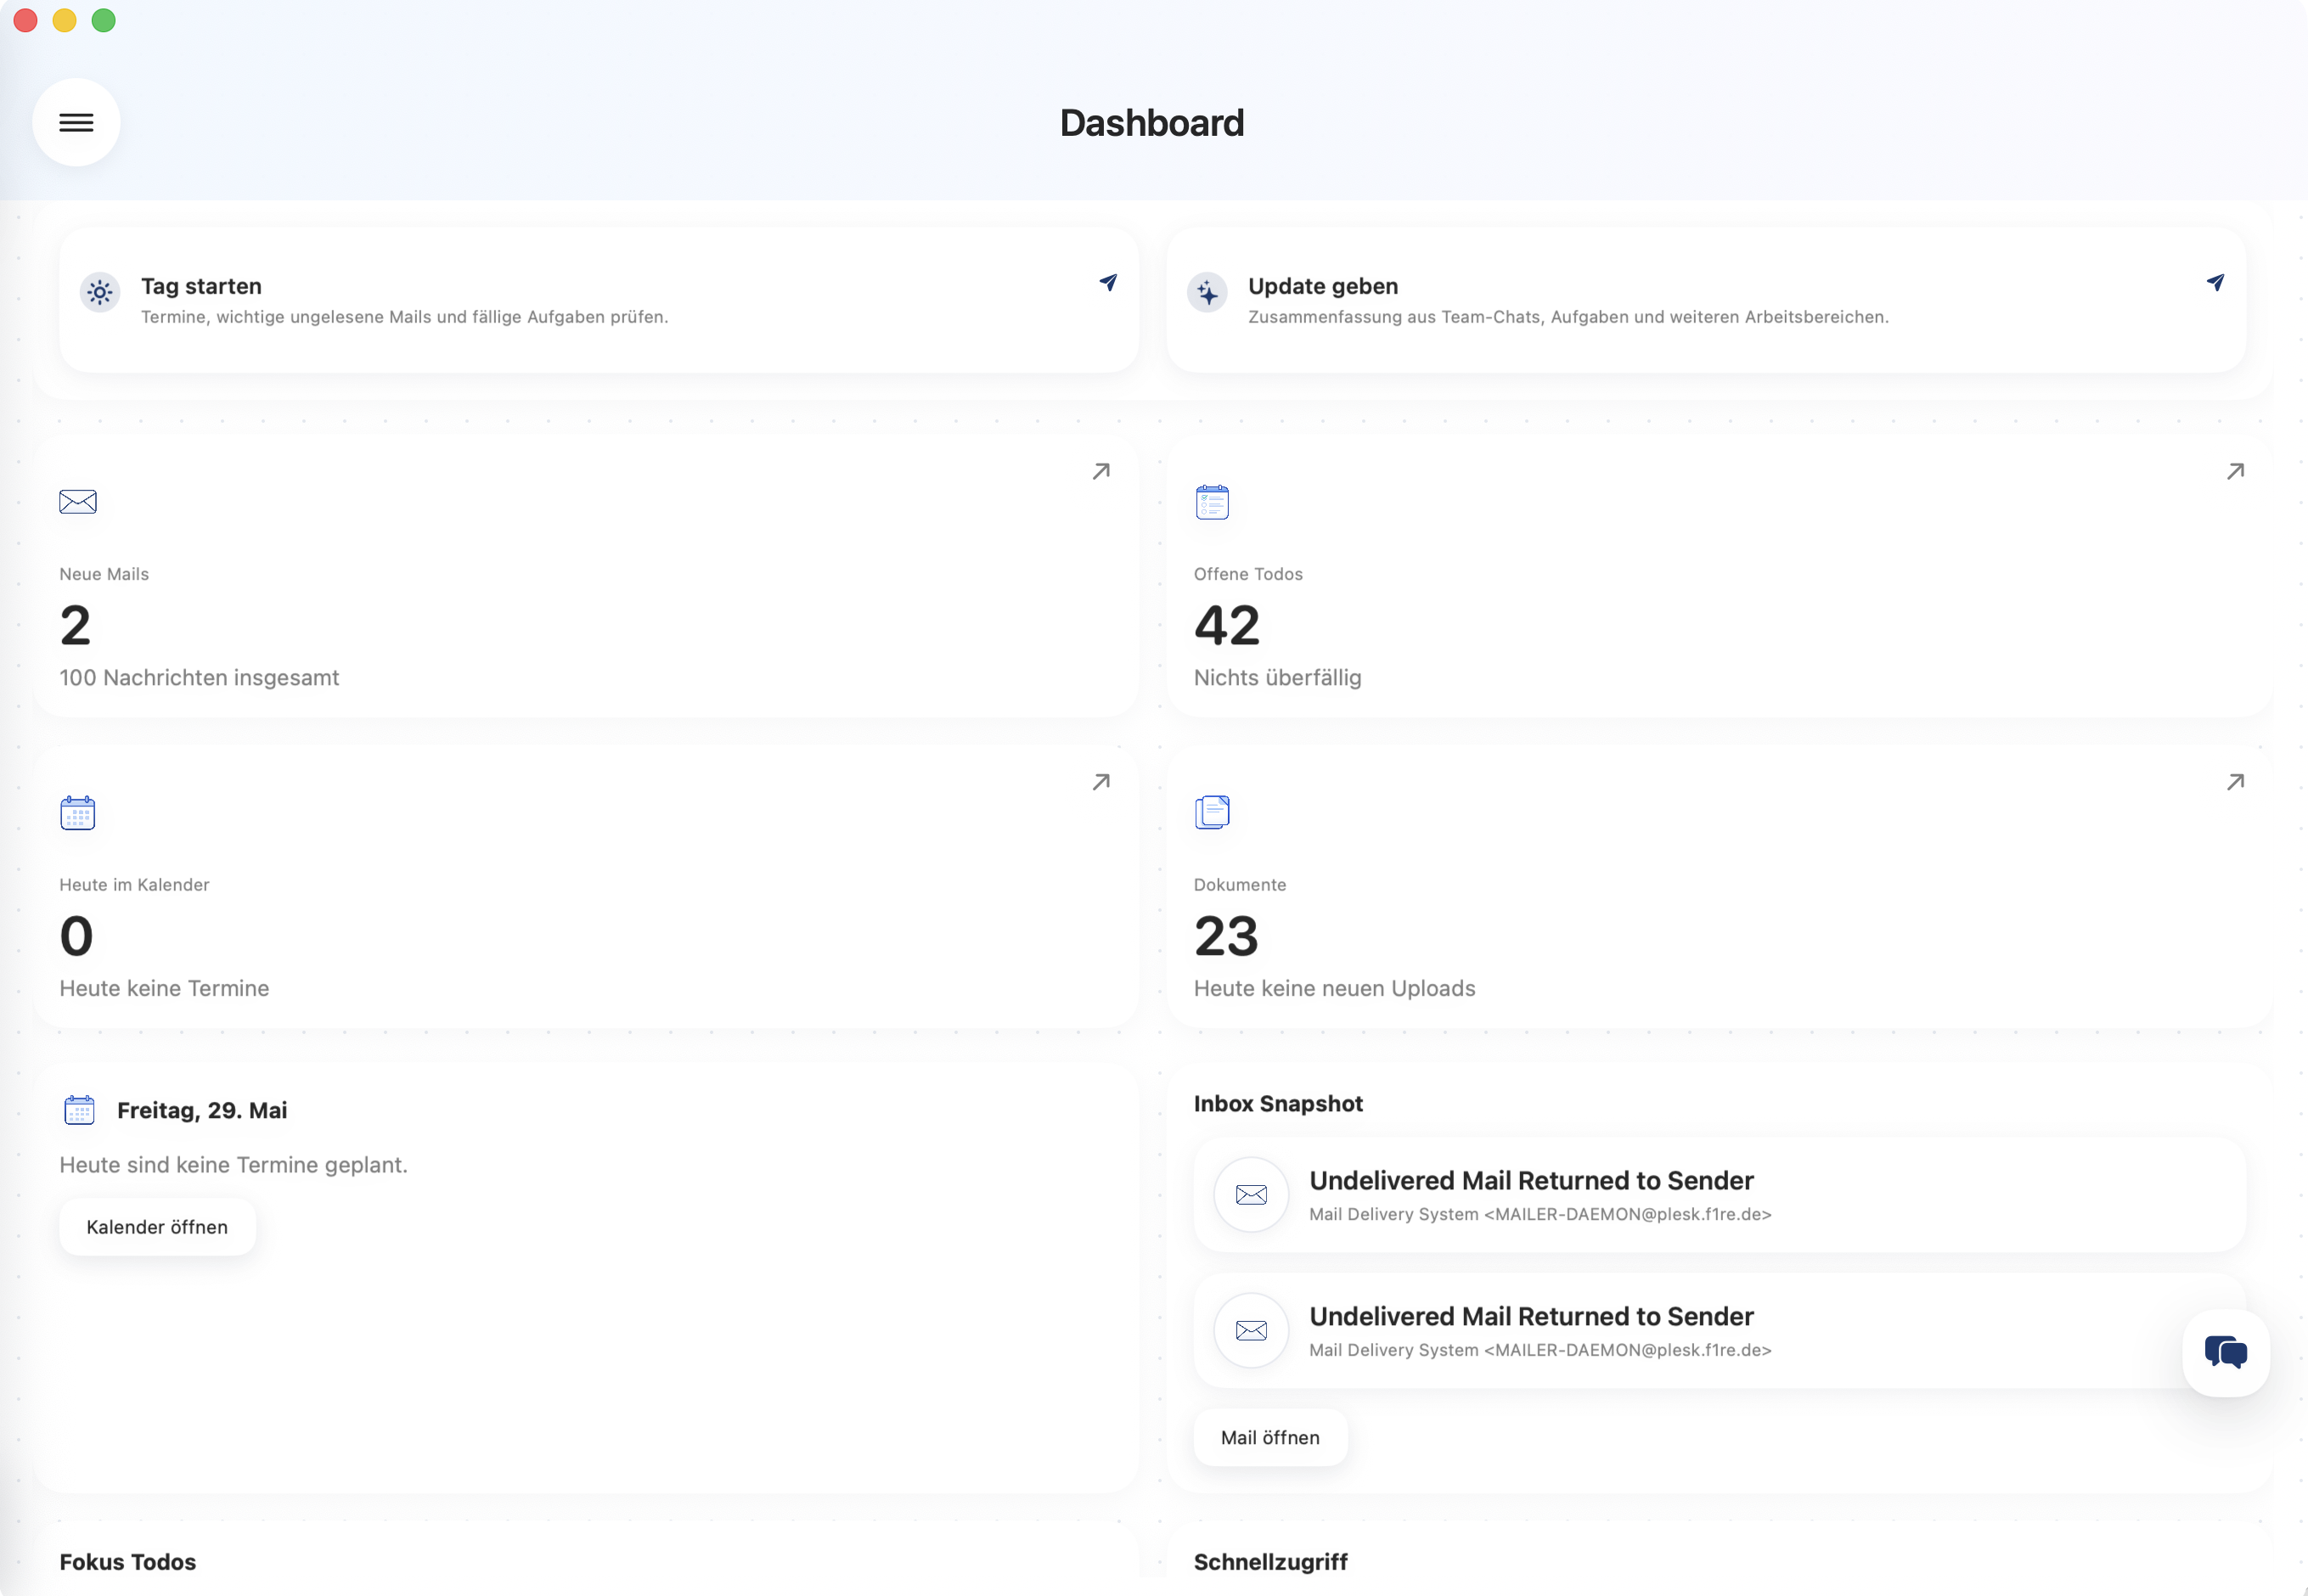Click the macOS green fullscreen window button
2308x1596 pixels.
click(103, 20)
